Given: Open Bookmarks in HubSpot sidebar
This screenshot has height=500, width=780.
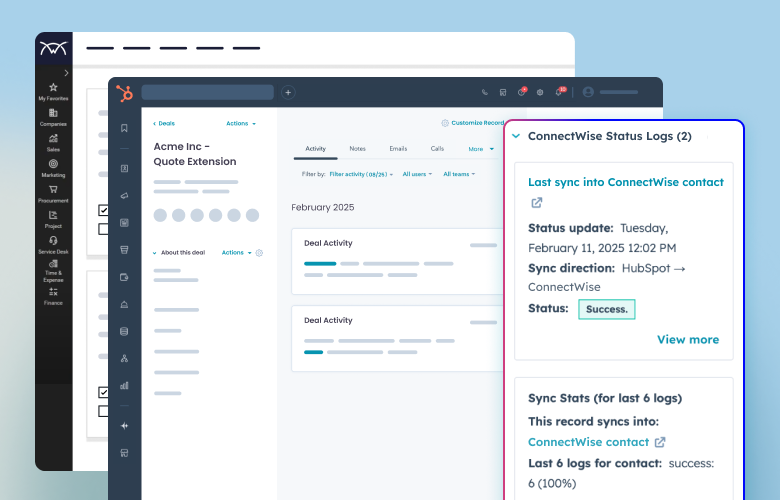Looking at the screenshot, I should [x=124, y=128].
